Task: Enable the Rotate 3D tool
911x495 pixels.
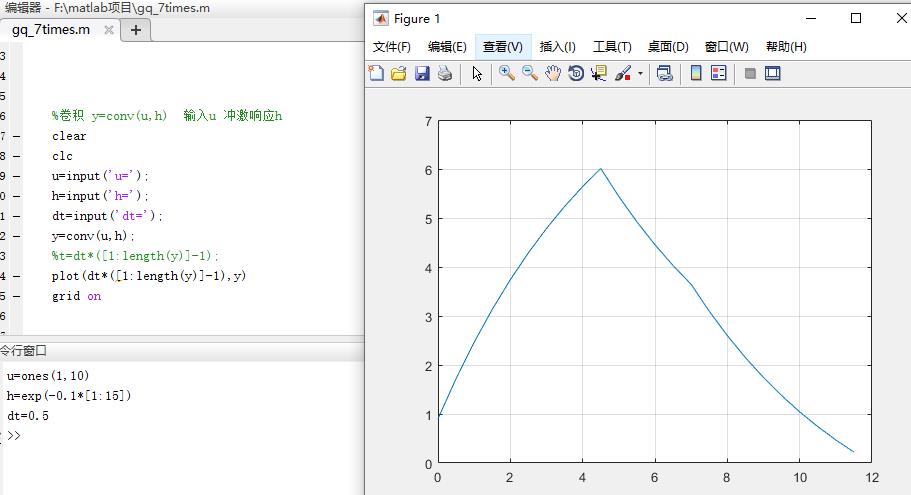Action: (576, 73)
